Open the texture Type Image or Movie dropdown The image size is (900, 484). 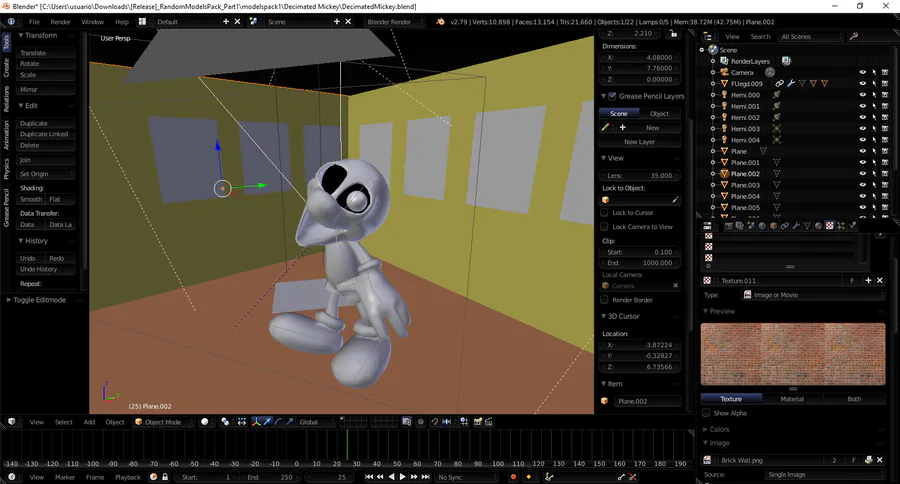(x=813, y=295)
